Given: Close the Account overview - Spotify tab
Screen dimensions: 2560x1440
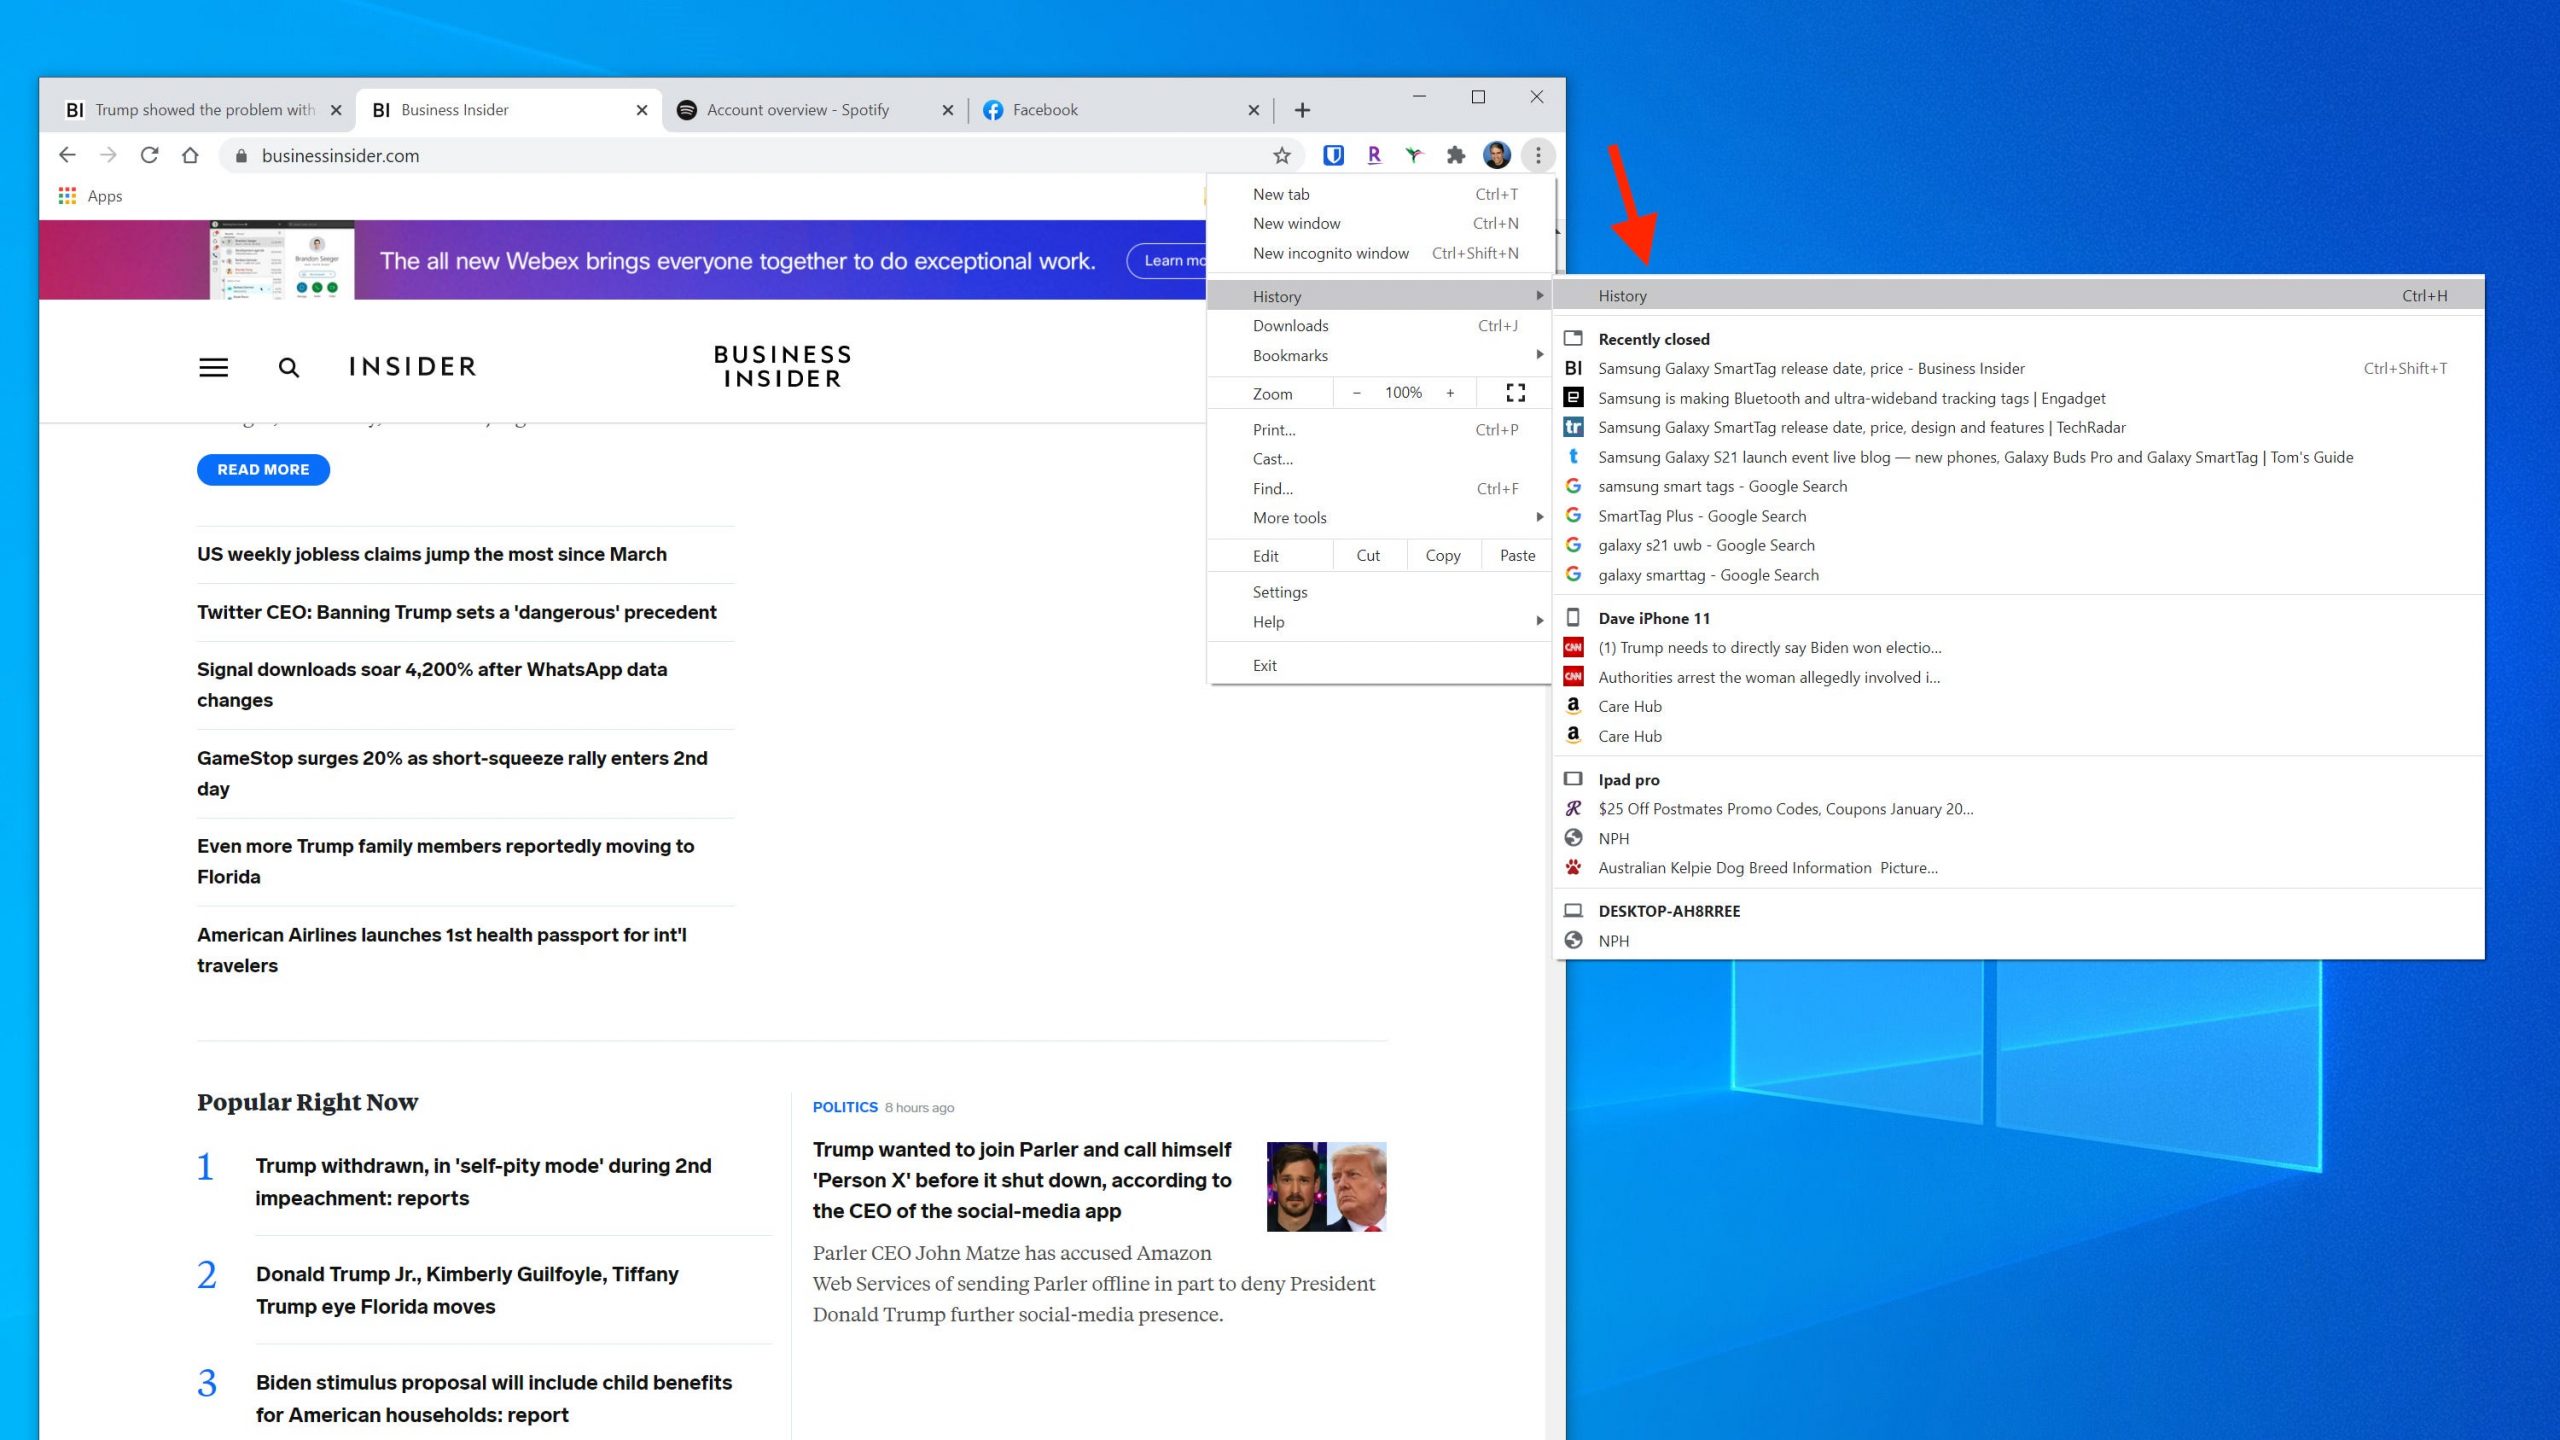Looking at the screenshot, I should pos(948,110).
